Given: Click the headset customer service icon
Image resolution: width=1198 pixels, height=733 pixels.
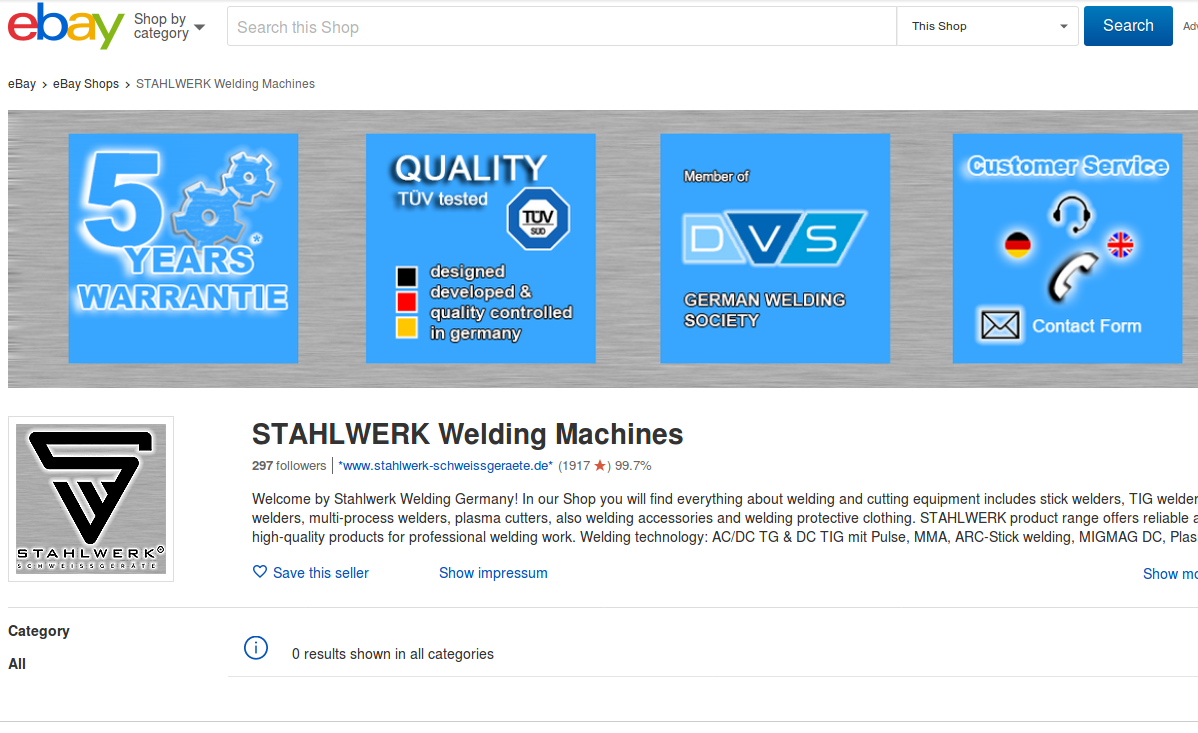Looking at the screenshot, I should coord(1071,213).
